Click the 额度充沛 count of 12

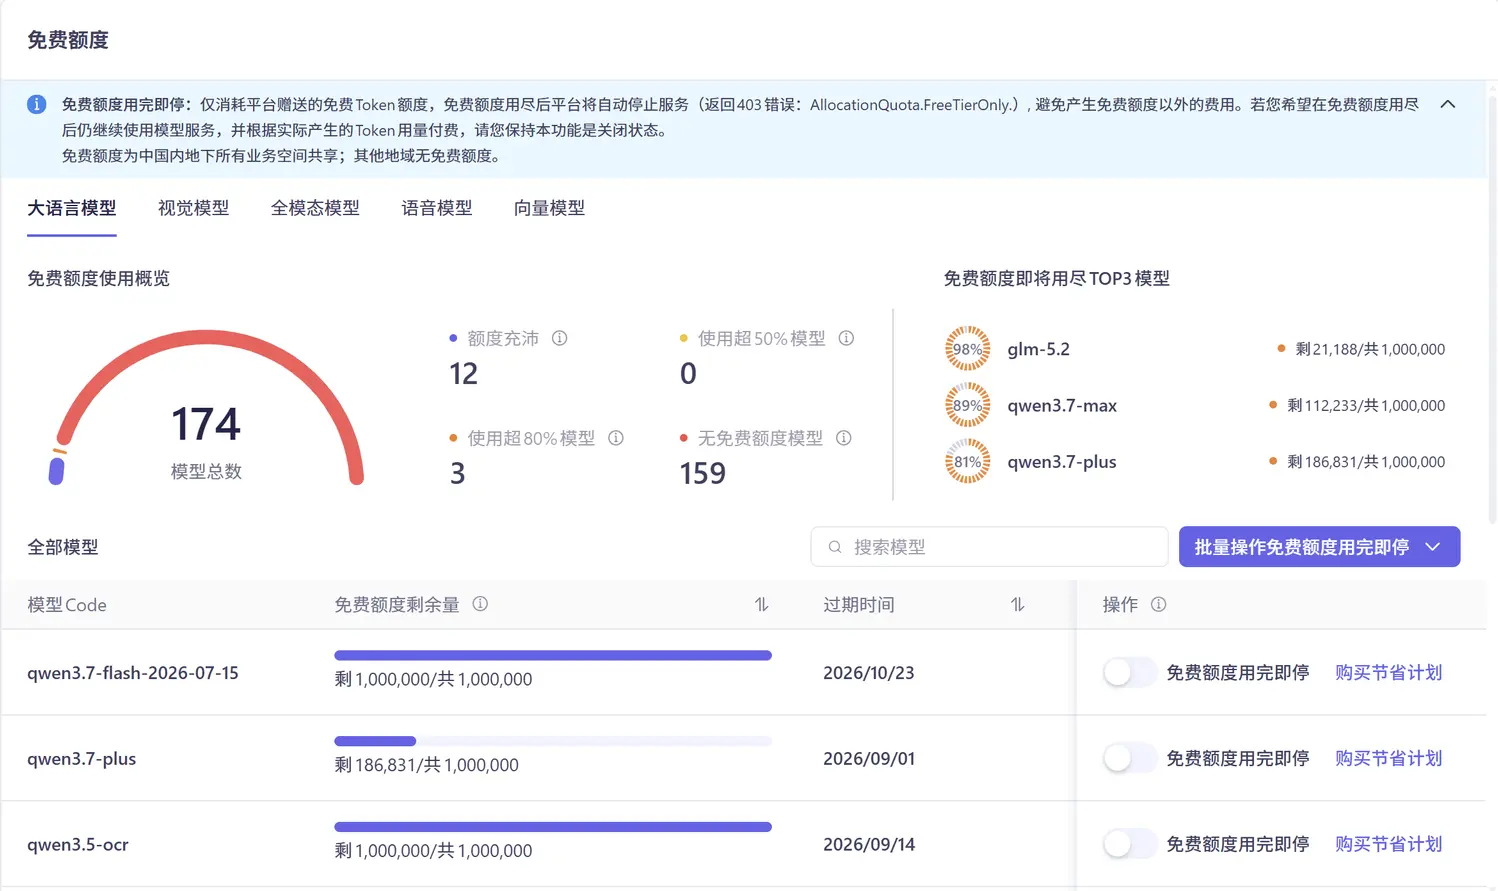click(x=464, y=374)
